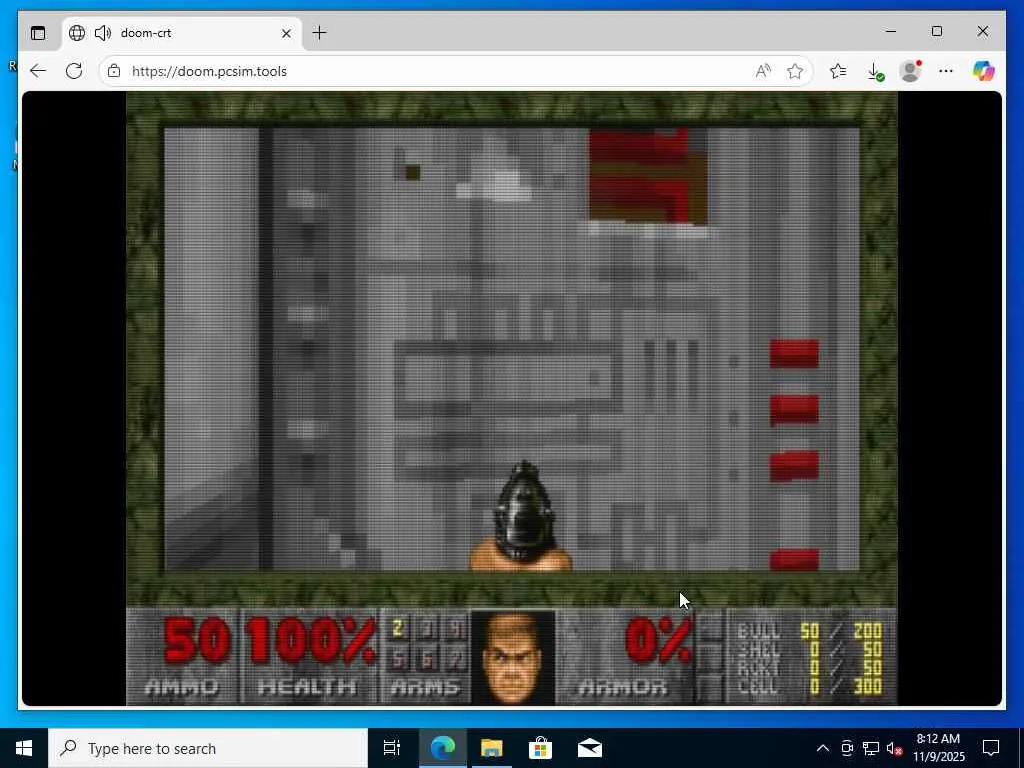Open Task View

(391, 748)
